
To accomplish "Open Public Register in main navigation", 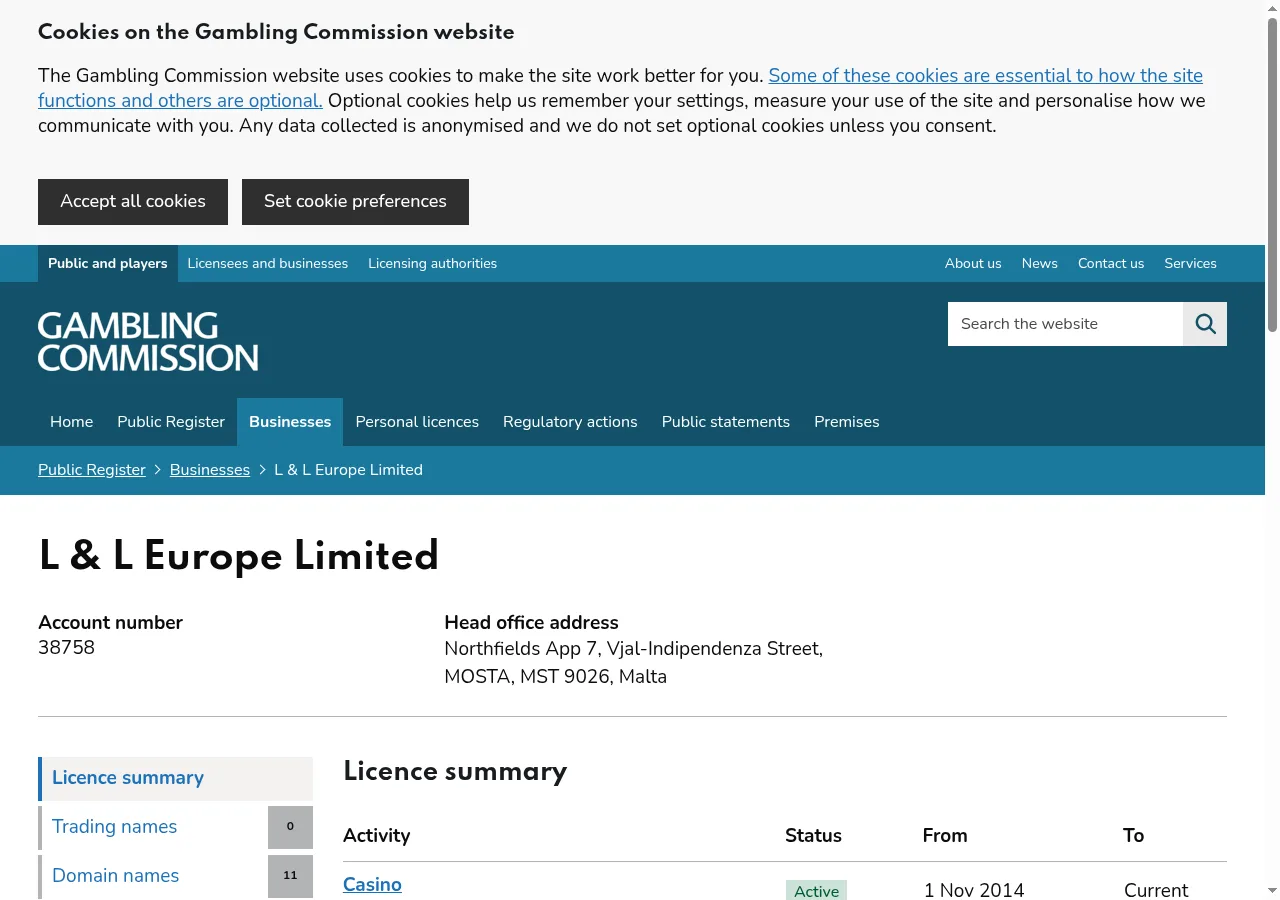I will 171,422.
